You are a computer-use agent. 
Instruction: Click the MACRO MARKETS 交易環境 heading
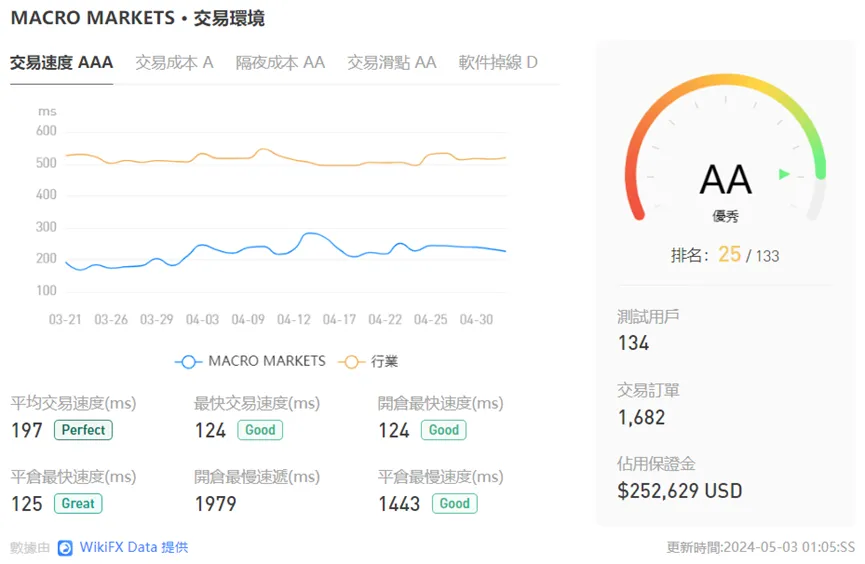click(x=137, y=18)
